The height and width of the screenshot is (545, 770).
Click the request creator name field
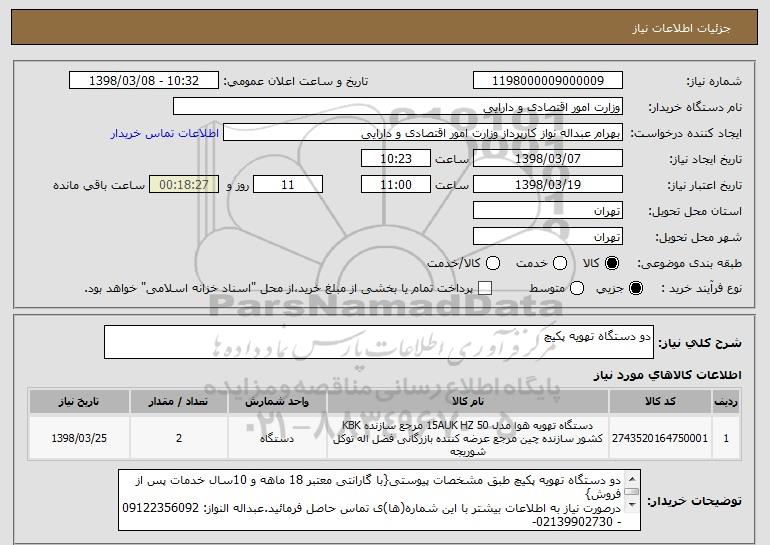(423, 133)
